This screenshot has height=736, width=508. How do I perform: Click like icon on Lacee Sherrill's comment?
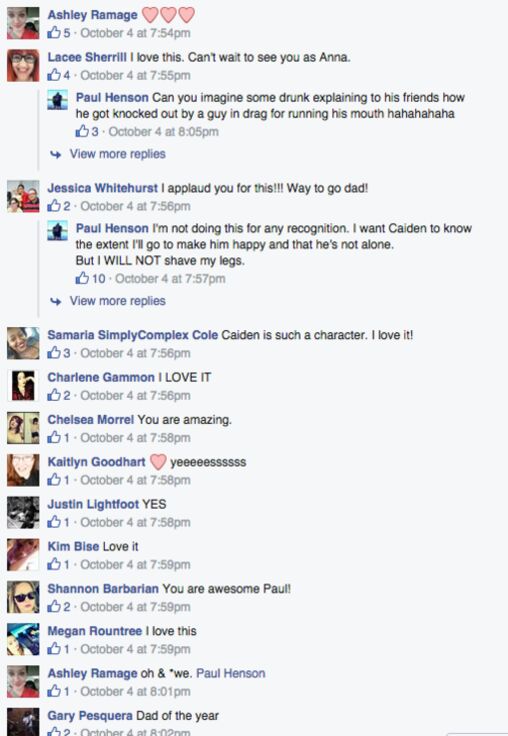(x=54, y=75)
